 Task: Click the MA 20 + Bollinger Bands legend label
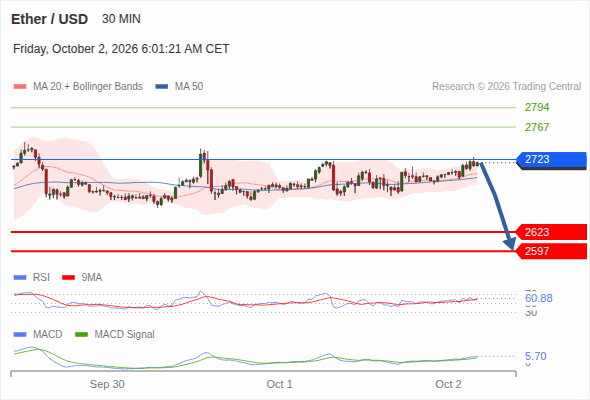(88, 87)
